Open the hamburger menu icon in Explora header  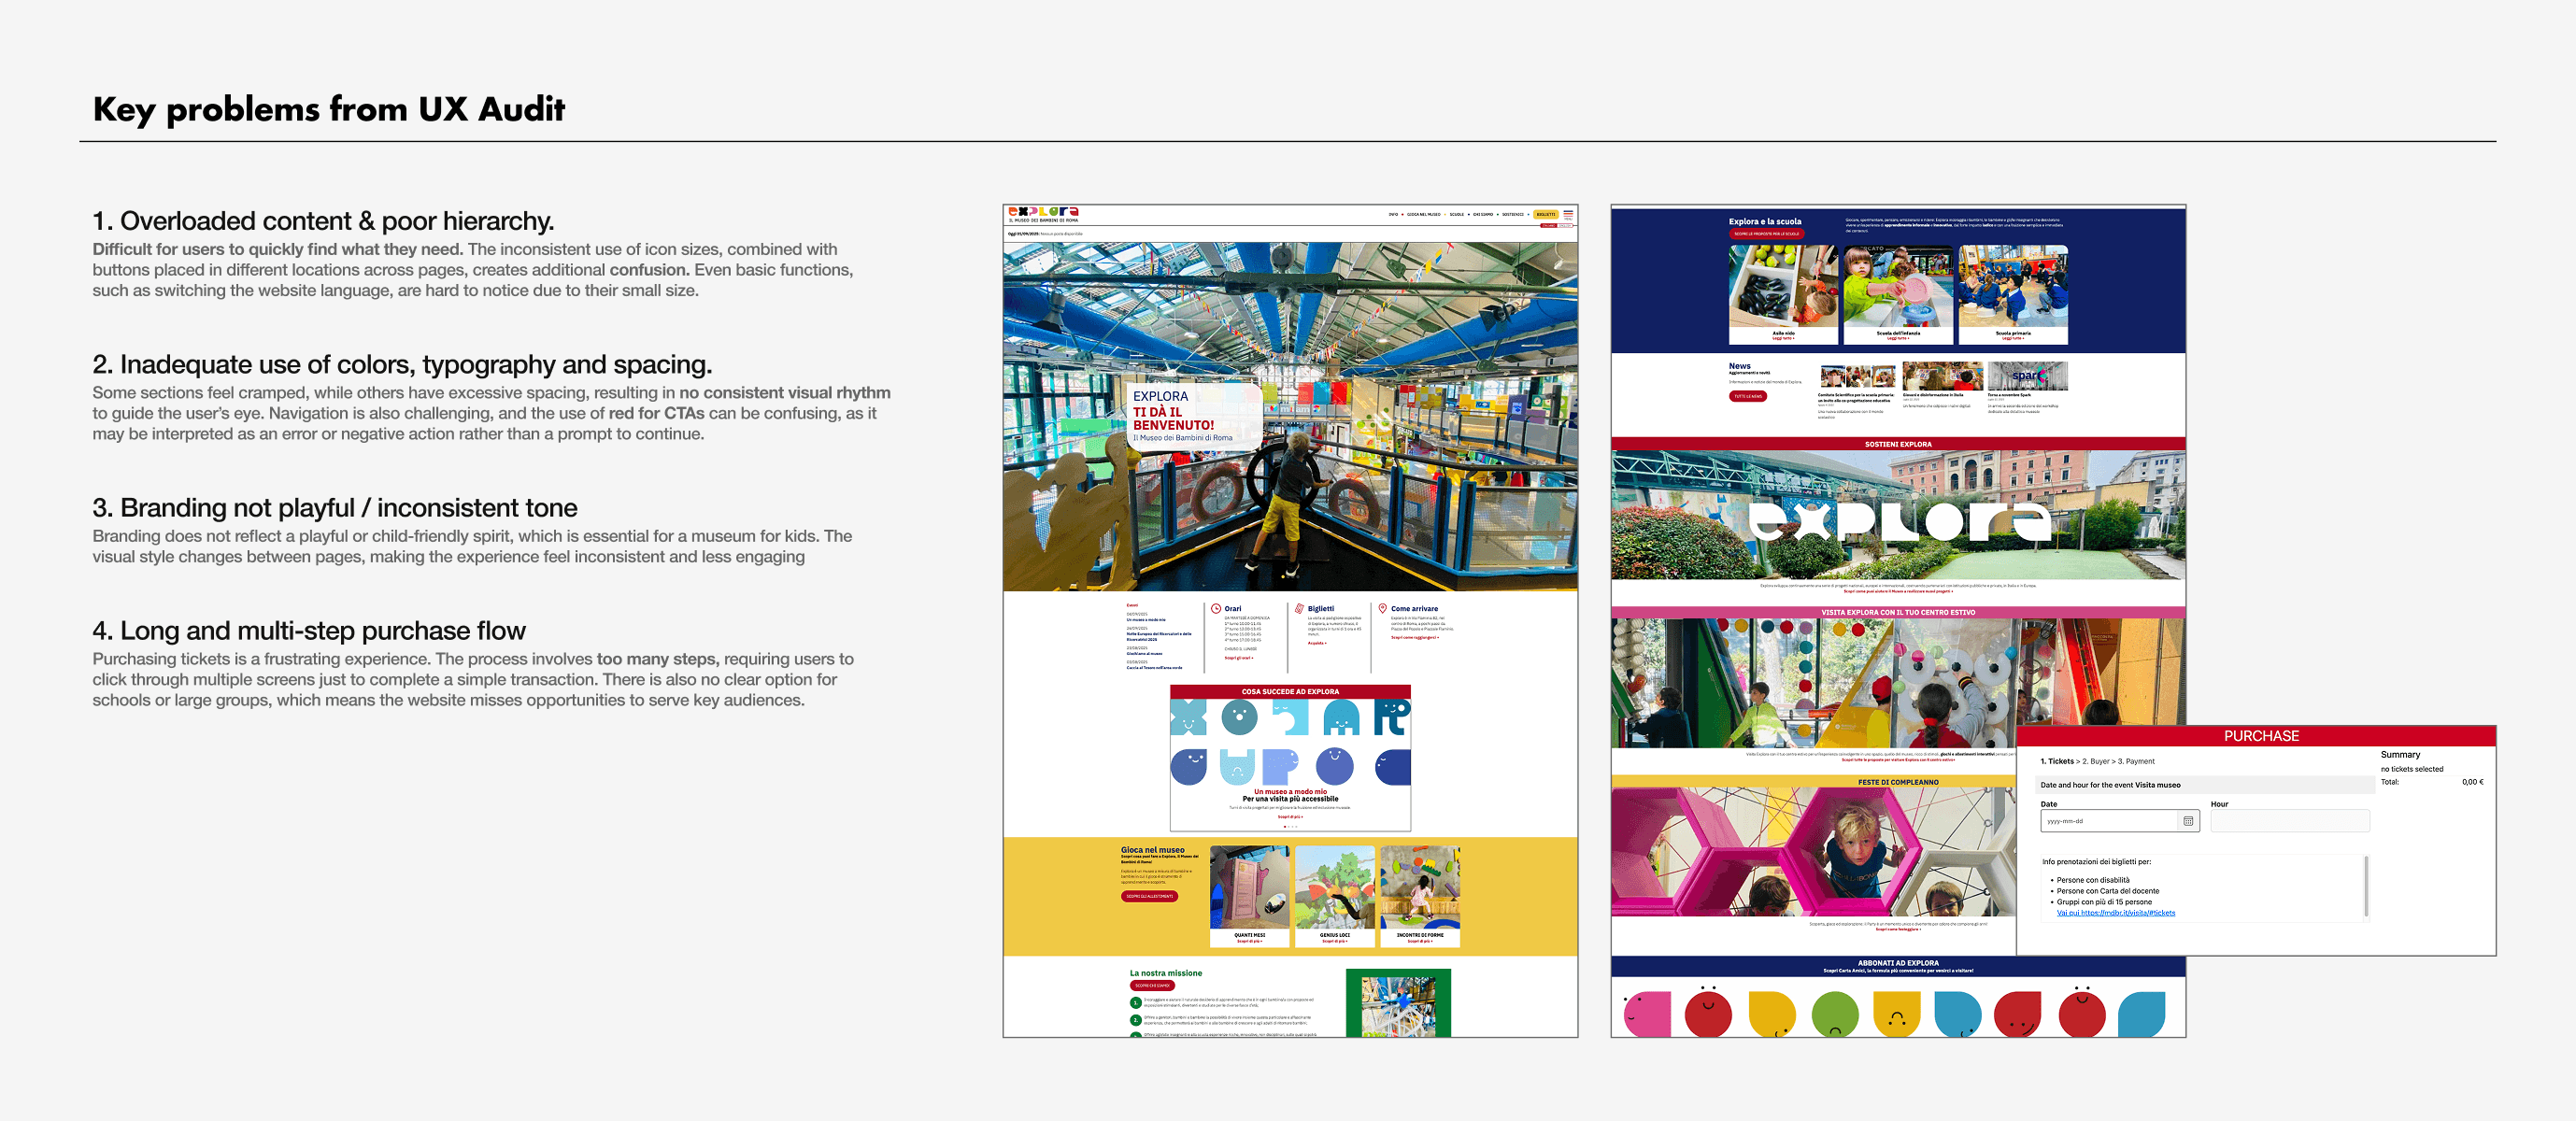pos(1567,214)
